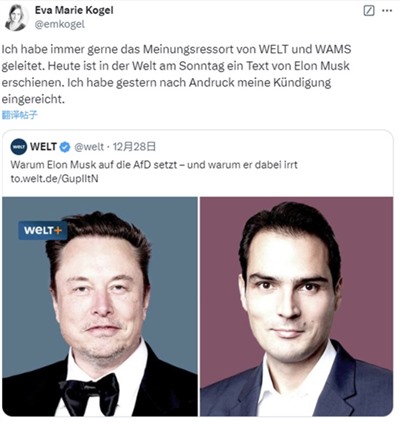Click the tweet line starting 'Ich habe immer gerne'
This screenshot has height=422, width=400.
176,49
